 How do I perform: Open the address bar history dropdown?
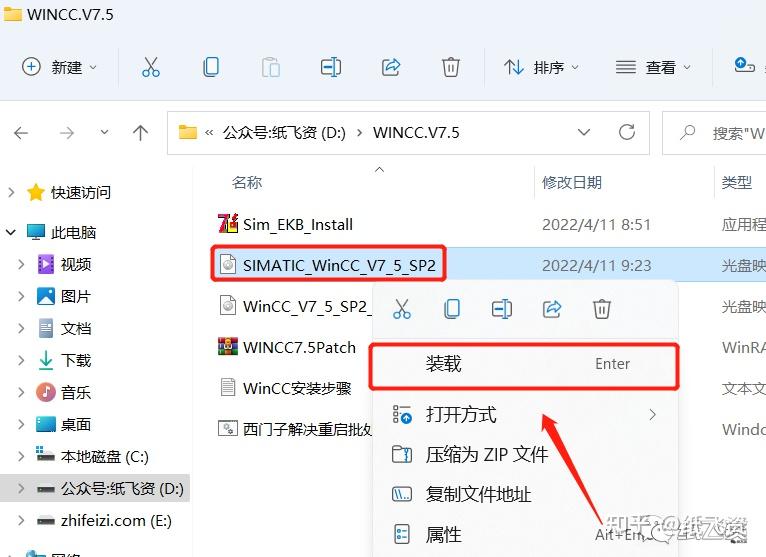tap(584, 132)
